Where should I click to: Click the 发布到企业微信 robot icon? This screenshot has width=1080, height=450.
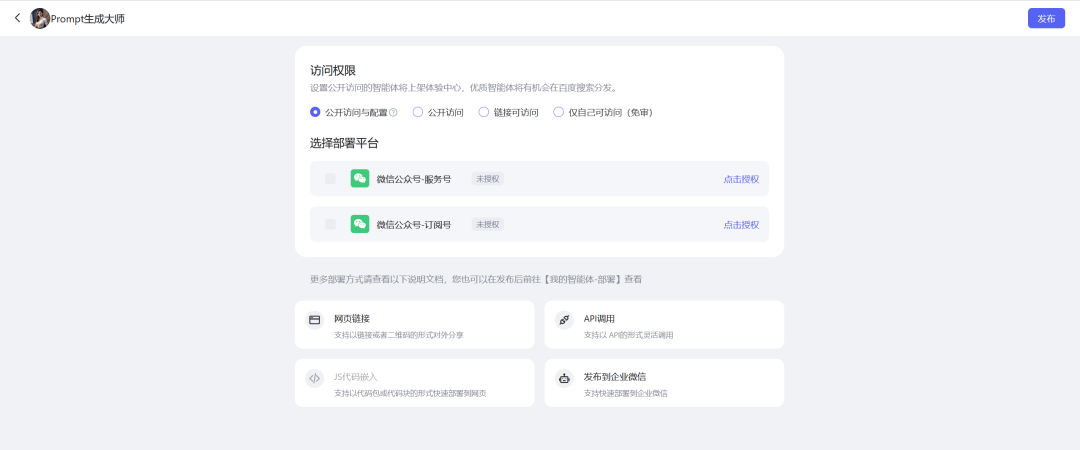(x=565, y=378)
